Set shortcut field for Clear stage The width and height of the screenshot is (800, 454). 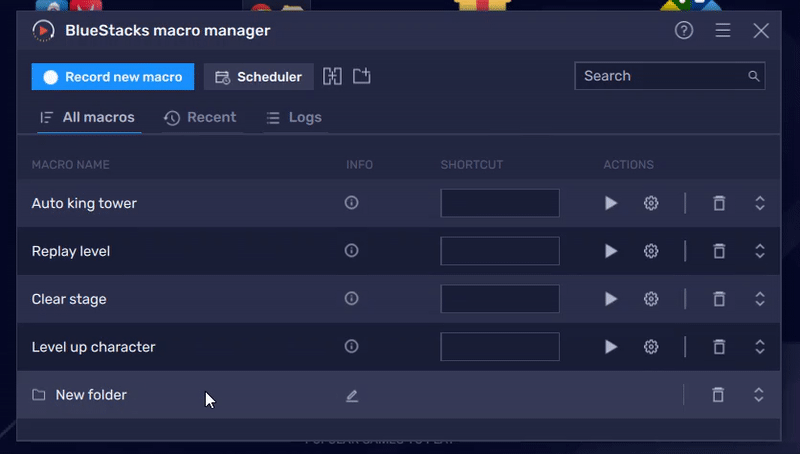tap(500, 299)
